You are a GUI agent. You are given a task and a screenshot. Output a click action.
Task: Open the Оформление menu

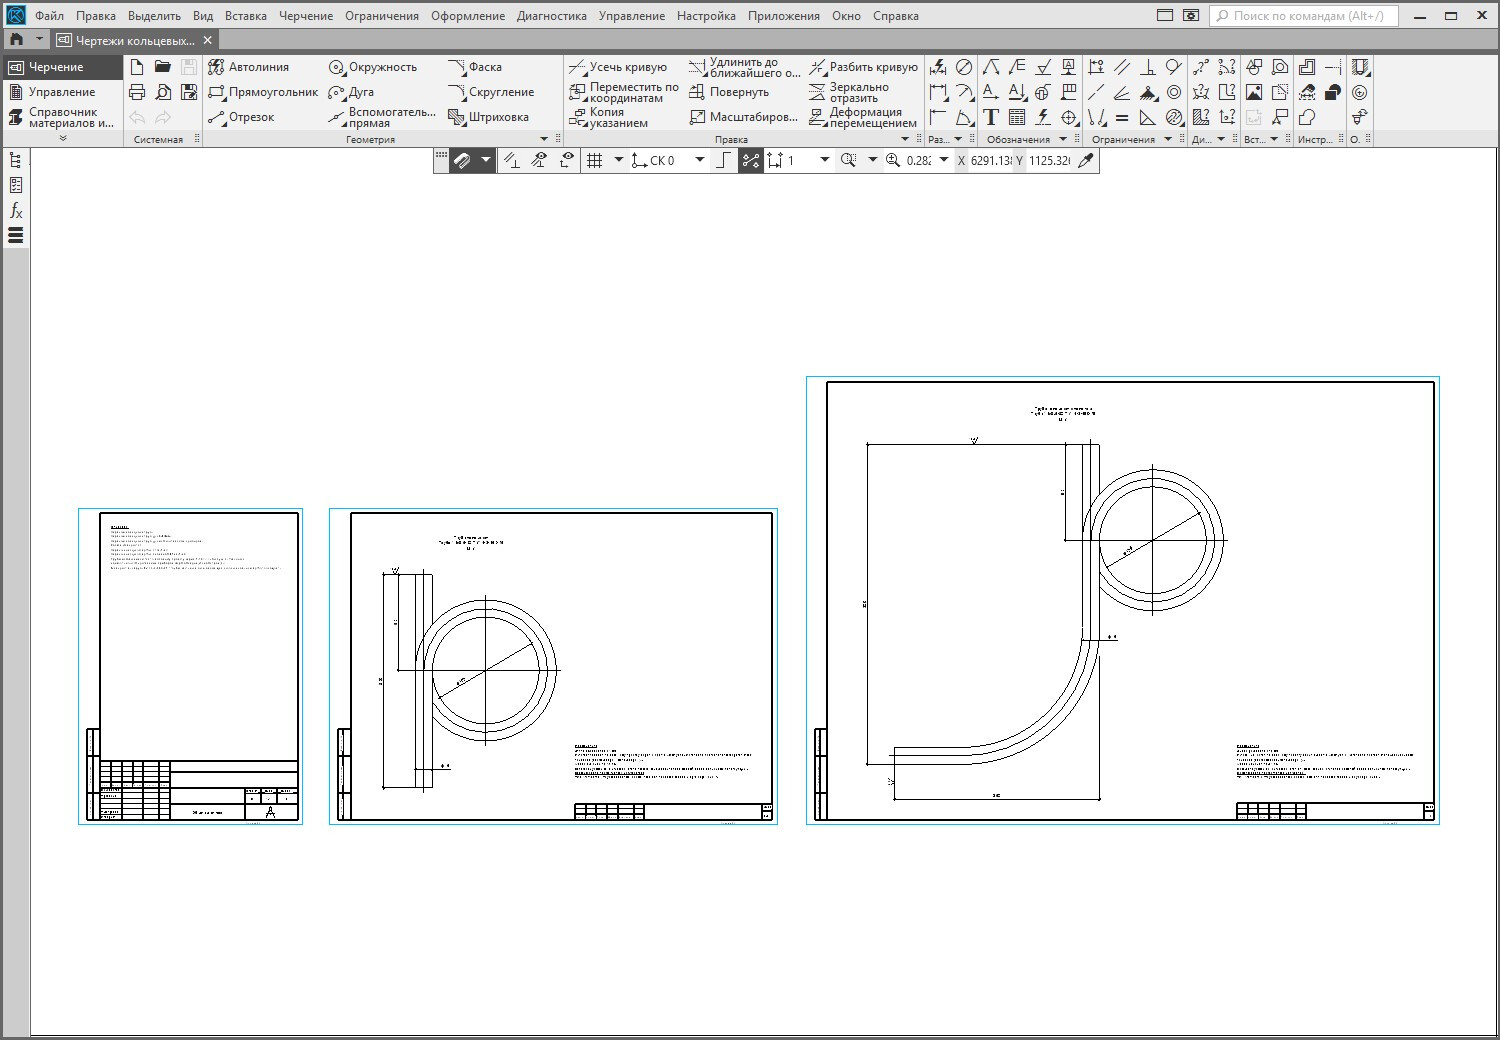pos(467,16)
